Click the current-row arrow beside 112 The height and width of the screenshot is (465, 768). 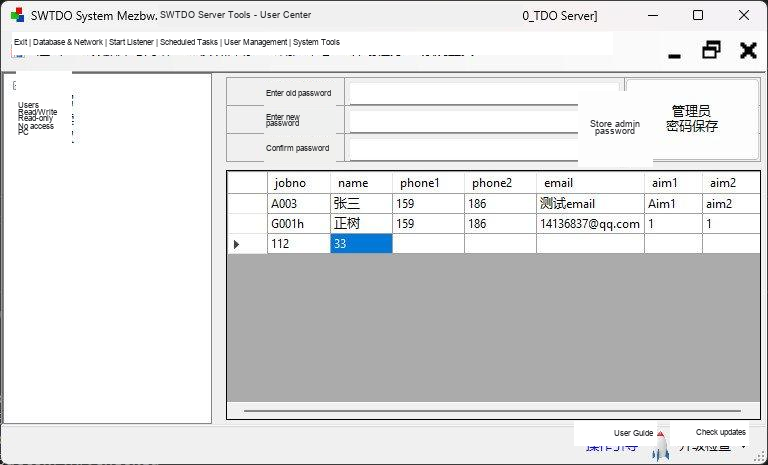(237, 244)
